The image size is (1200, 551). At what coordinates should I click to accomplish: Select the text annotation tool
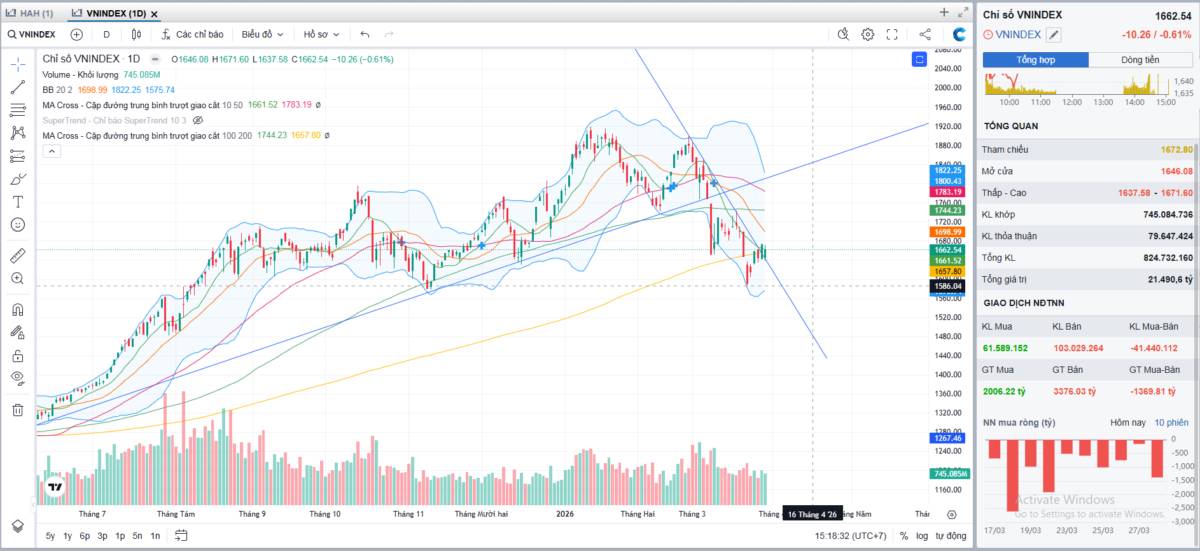[18, 201]
